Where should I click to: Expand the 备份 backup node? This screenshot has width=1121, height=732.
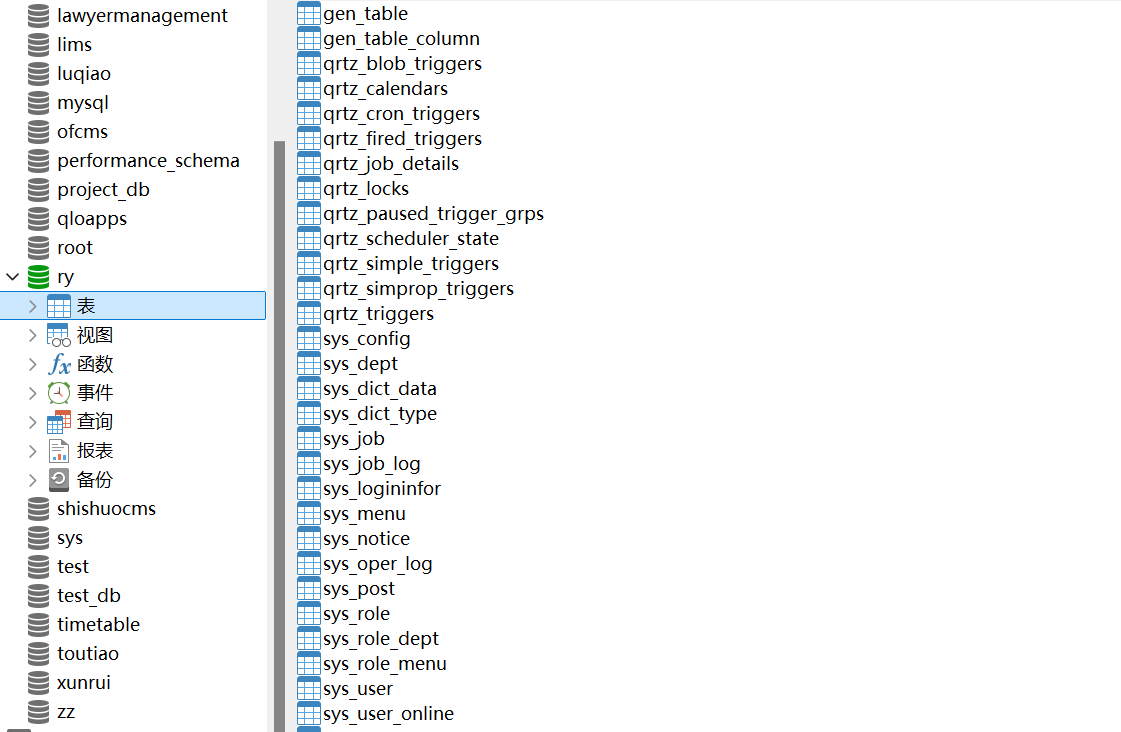33,480
